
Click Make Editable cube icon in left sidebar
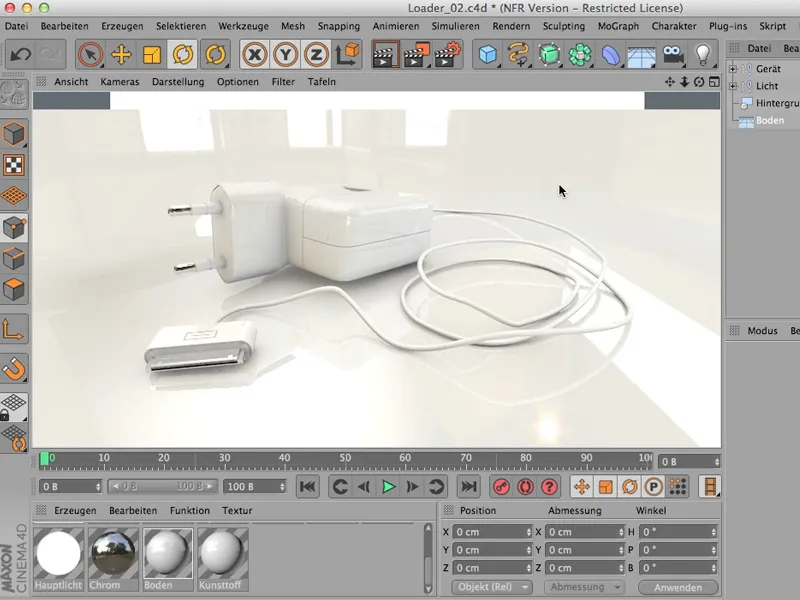(14, 134)
